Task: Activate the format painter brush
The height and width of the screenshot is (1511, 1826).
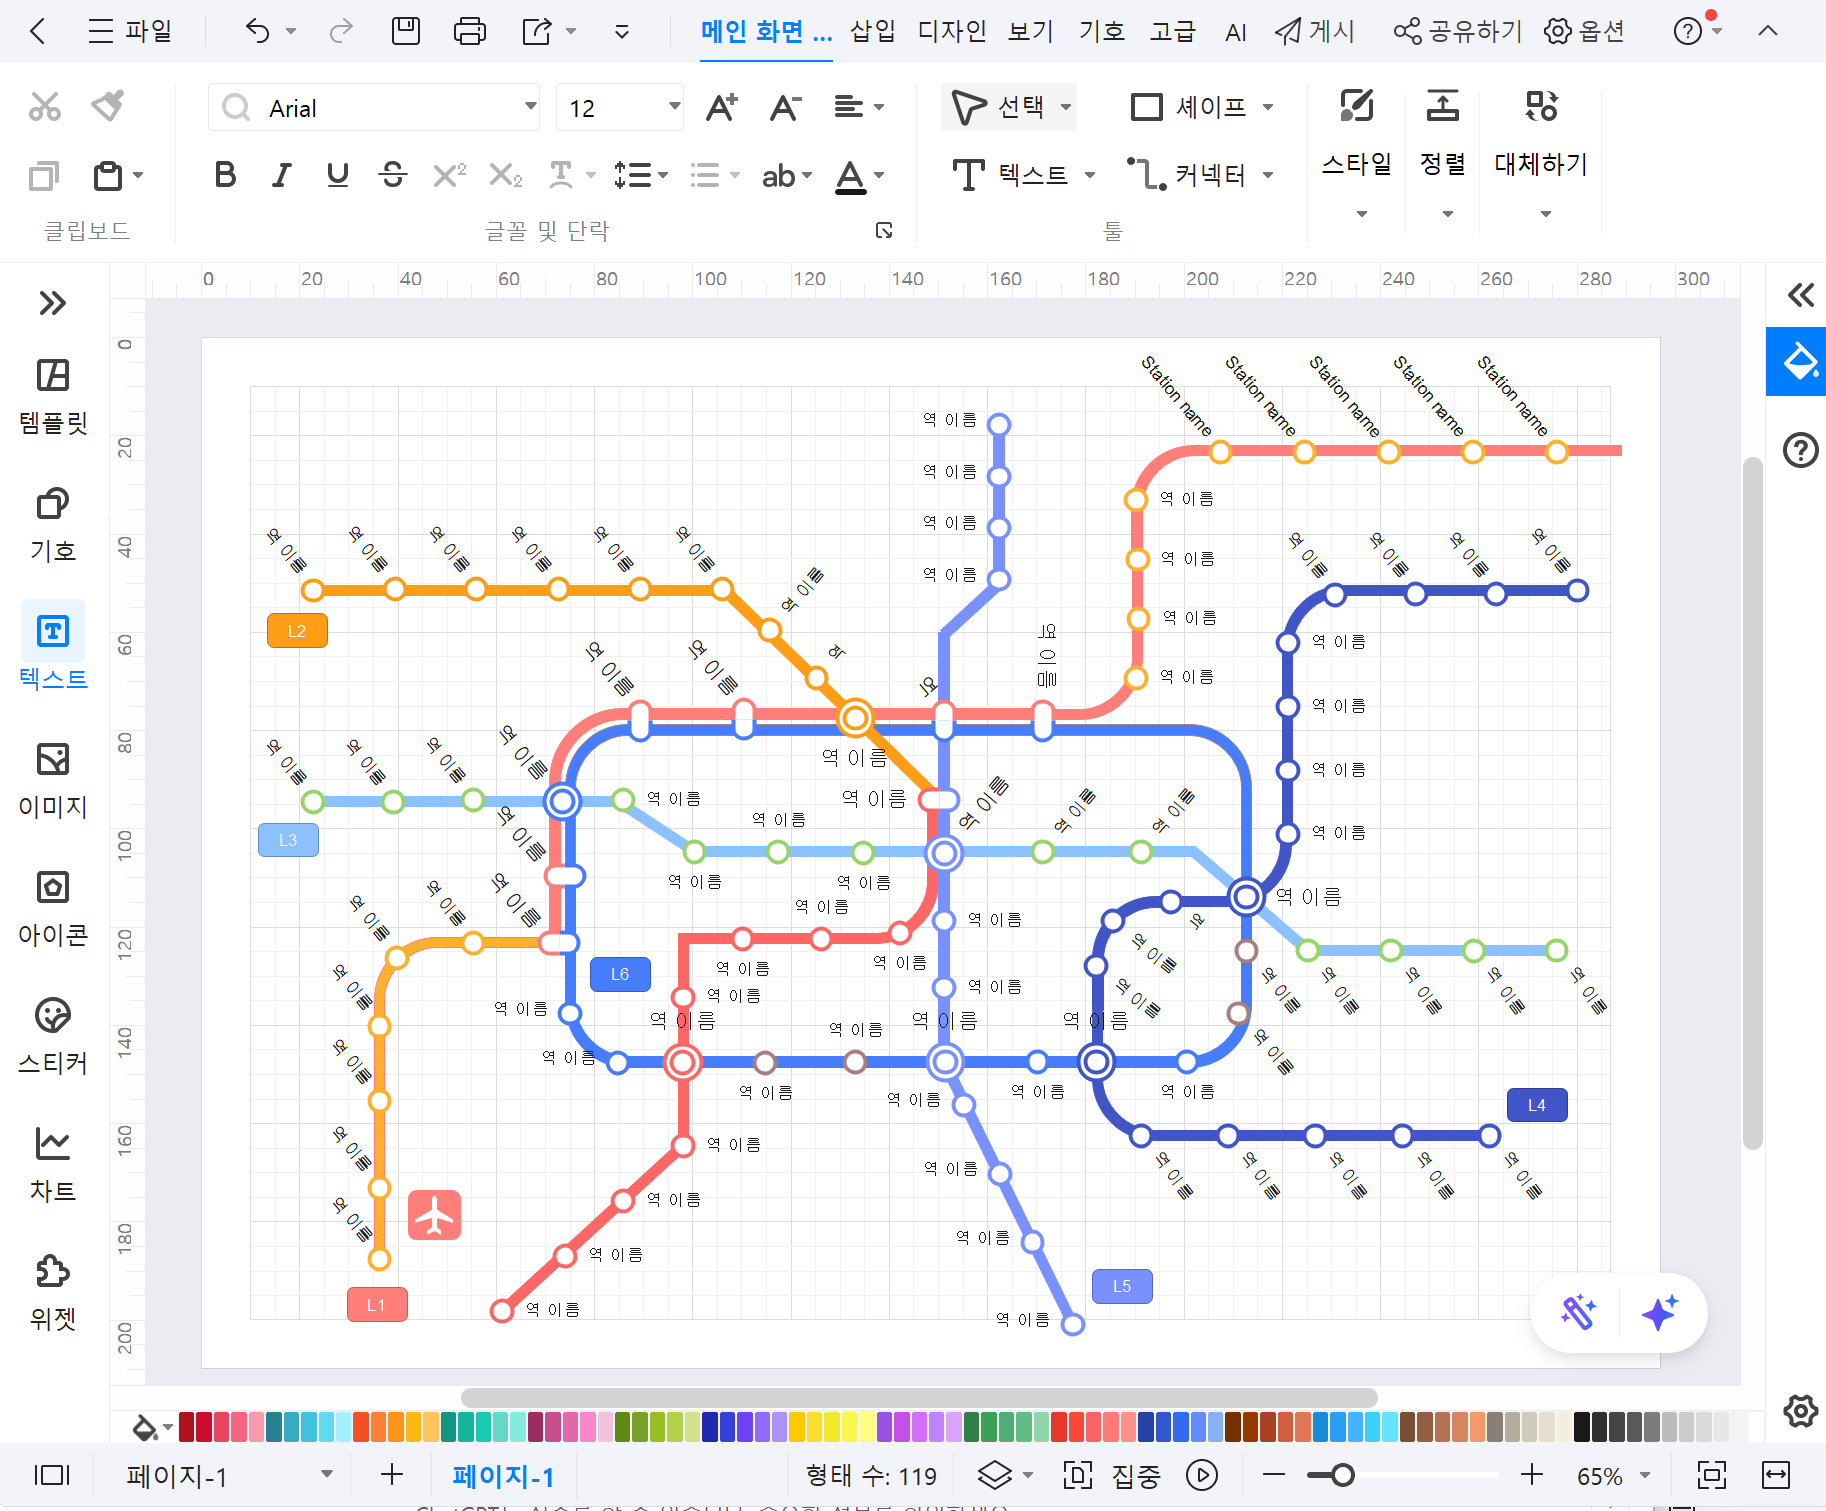Action: click(108, 105)
